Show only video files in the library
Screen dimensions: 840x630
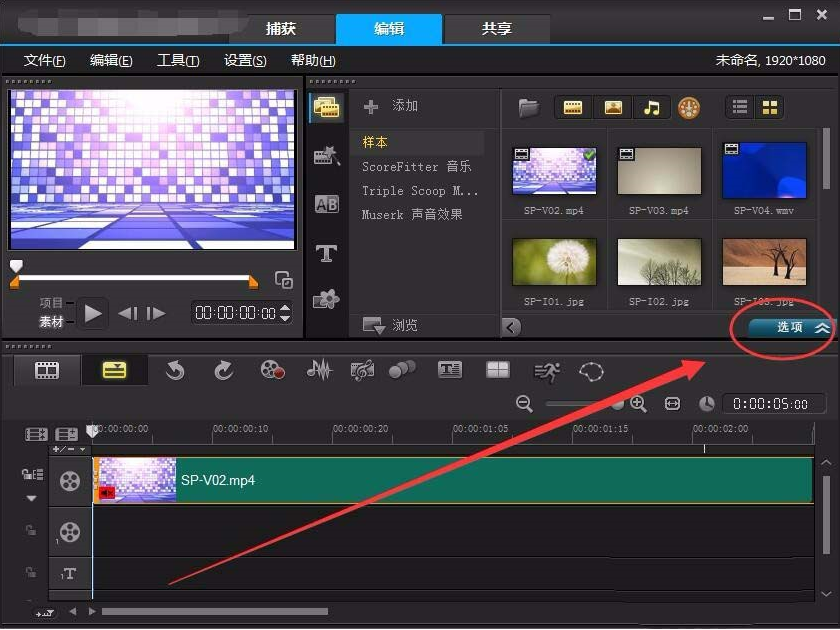tap(573, 107)
